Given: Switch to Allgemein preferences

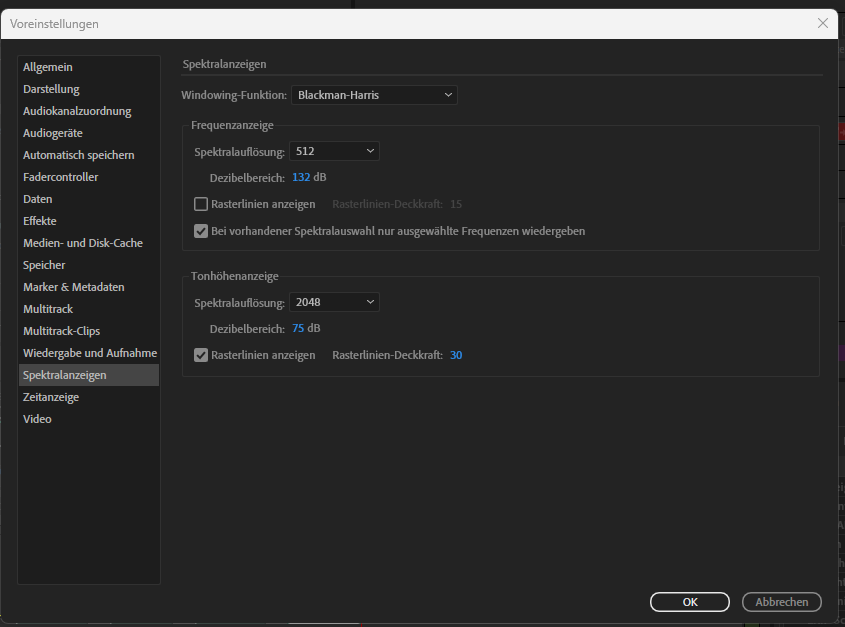Looking at the screenshot, I should point(48,66).
